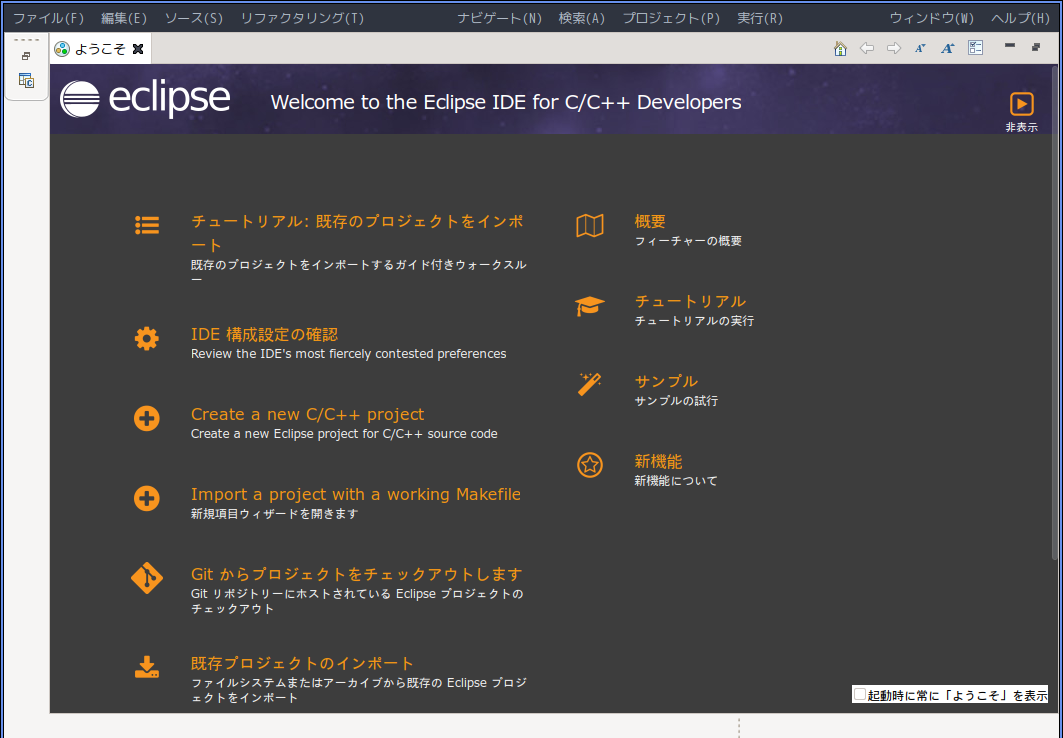Close the ようこそ tab with its X
The height and width of the screenshot is (738, 1063).
click(x=138, y=49)
